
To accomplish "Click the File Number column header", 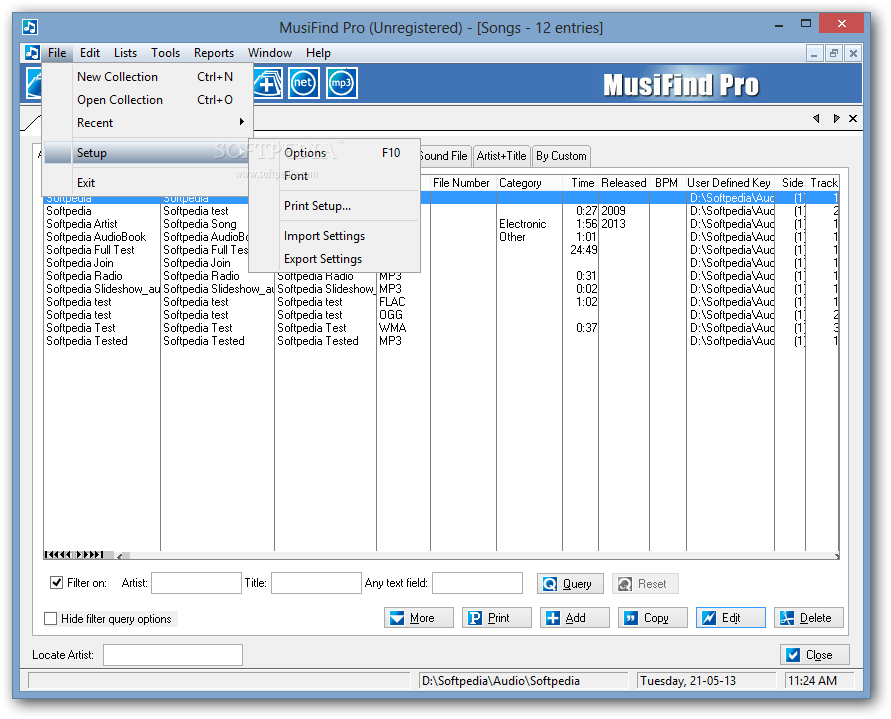I will coord(461,183).
